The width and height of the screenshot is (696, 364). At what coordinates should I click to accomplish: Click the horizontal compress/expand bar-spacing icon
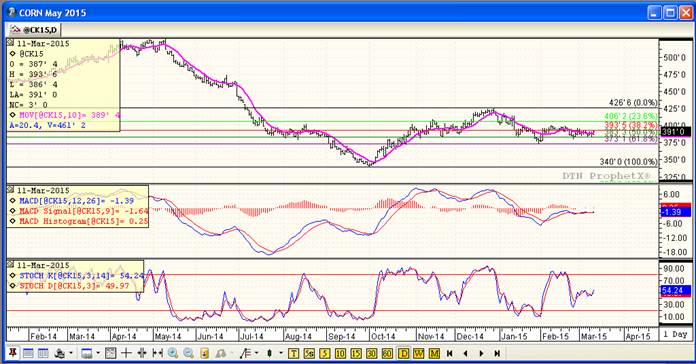(157, 353)
